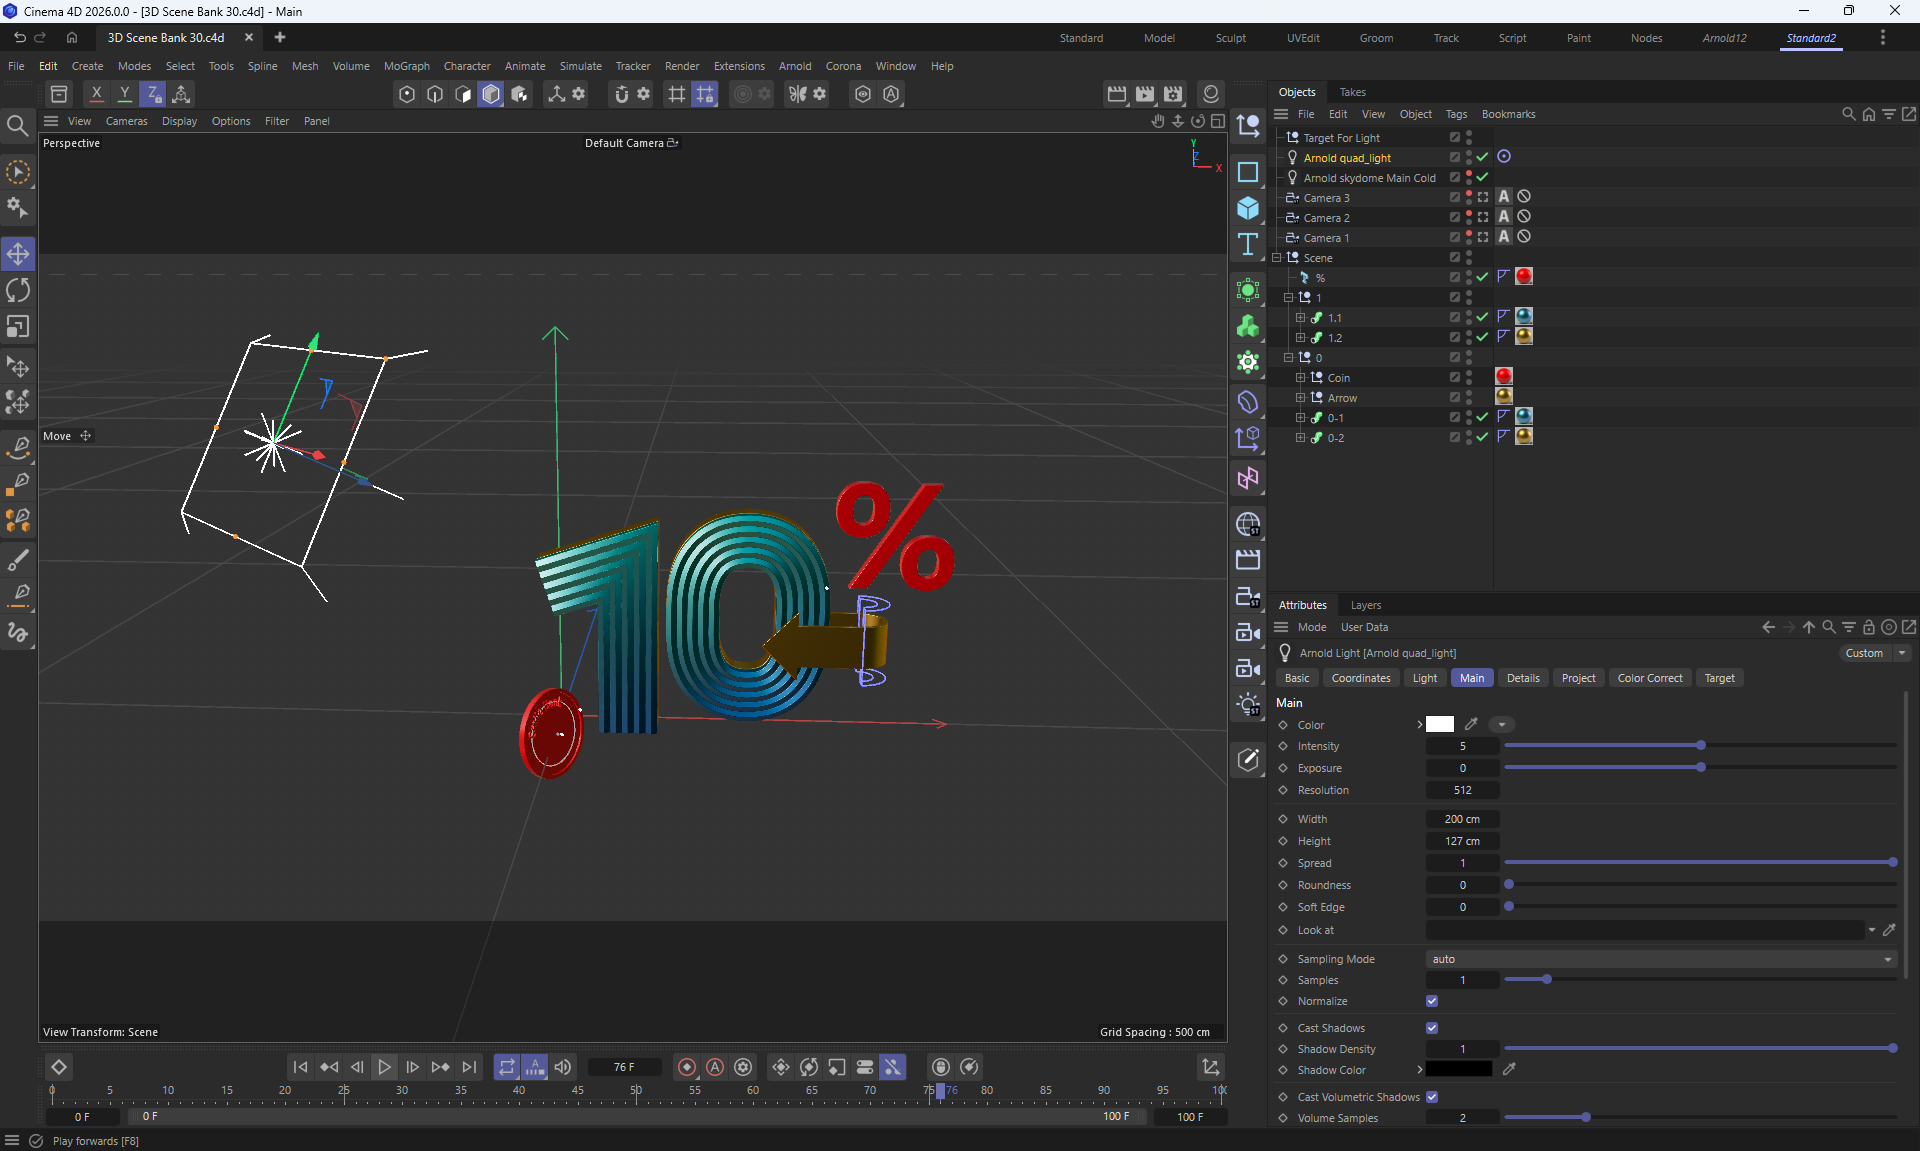
Task: Click the Width input field
Action: pos(1462,819)
